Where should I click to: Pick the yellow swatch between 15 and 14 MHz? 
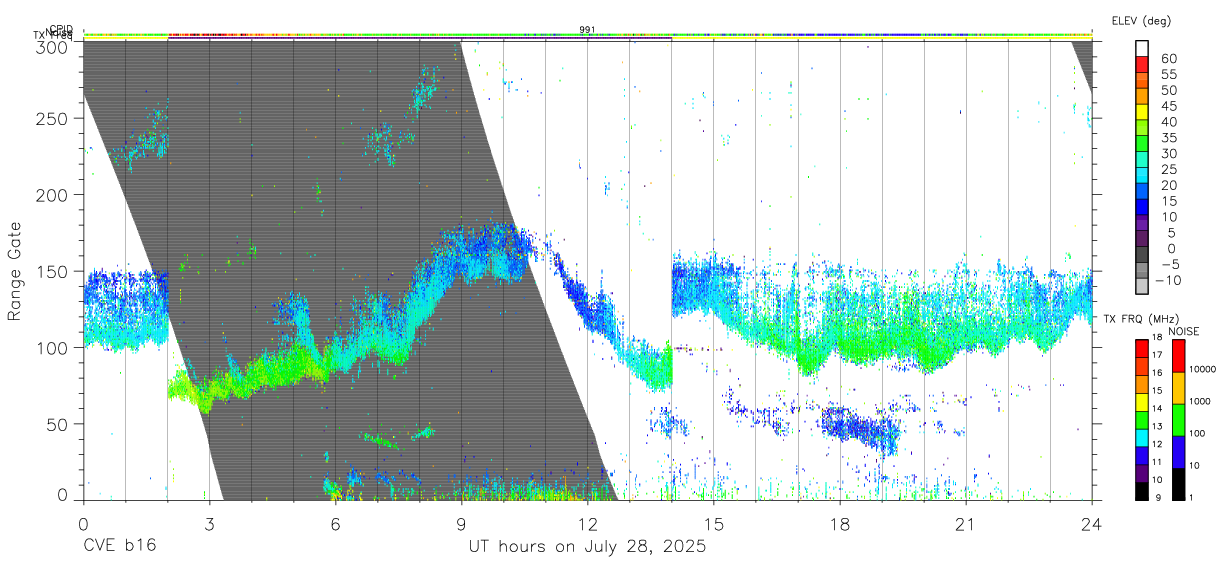1141,400
